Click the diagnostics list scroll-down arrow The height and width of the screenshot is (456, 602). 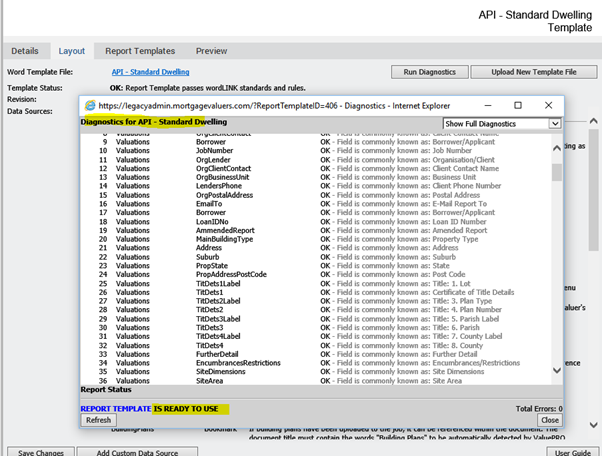coord(557,370)
